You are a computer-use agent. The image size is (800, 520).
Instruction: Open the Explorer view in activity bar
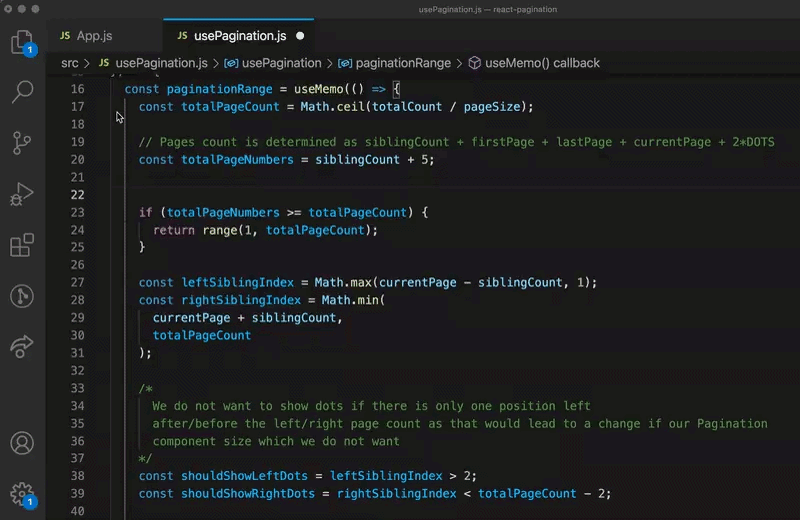point(22,42)
